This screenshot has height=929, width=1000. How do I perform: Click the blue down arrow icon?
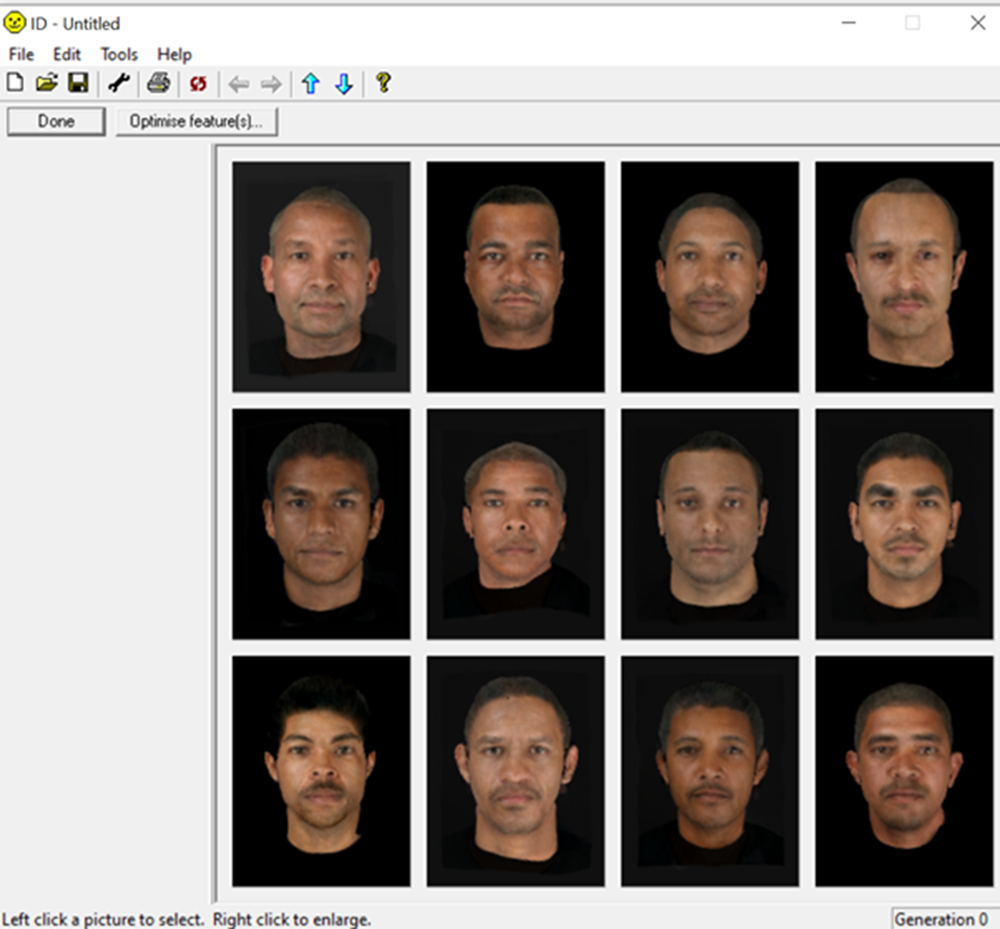pos(344,82)
